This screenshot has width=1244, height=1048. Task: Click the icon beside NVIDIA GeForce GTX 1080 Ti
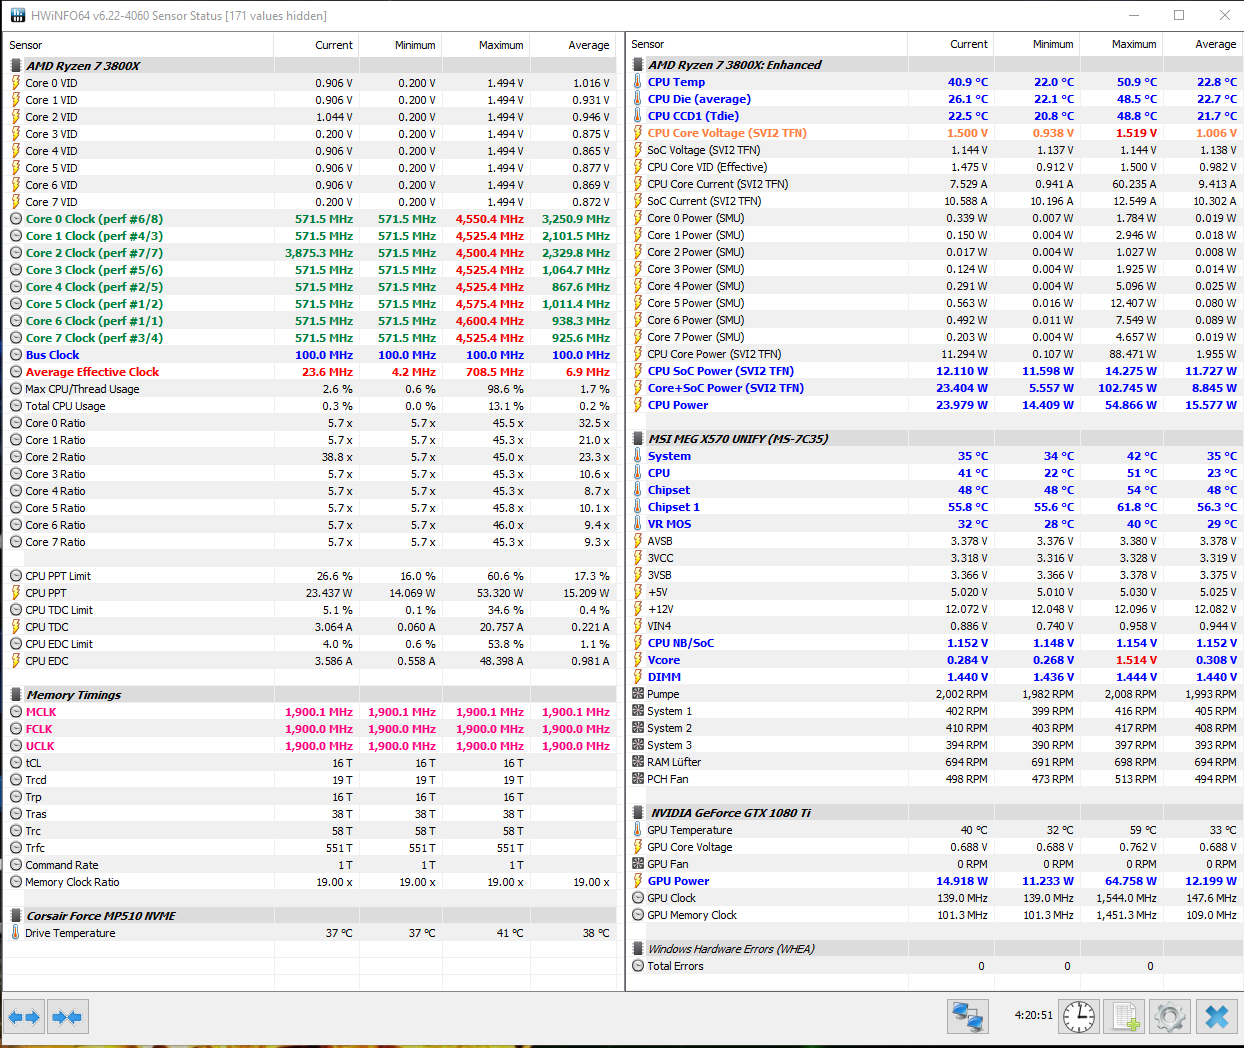click(638, 813)
